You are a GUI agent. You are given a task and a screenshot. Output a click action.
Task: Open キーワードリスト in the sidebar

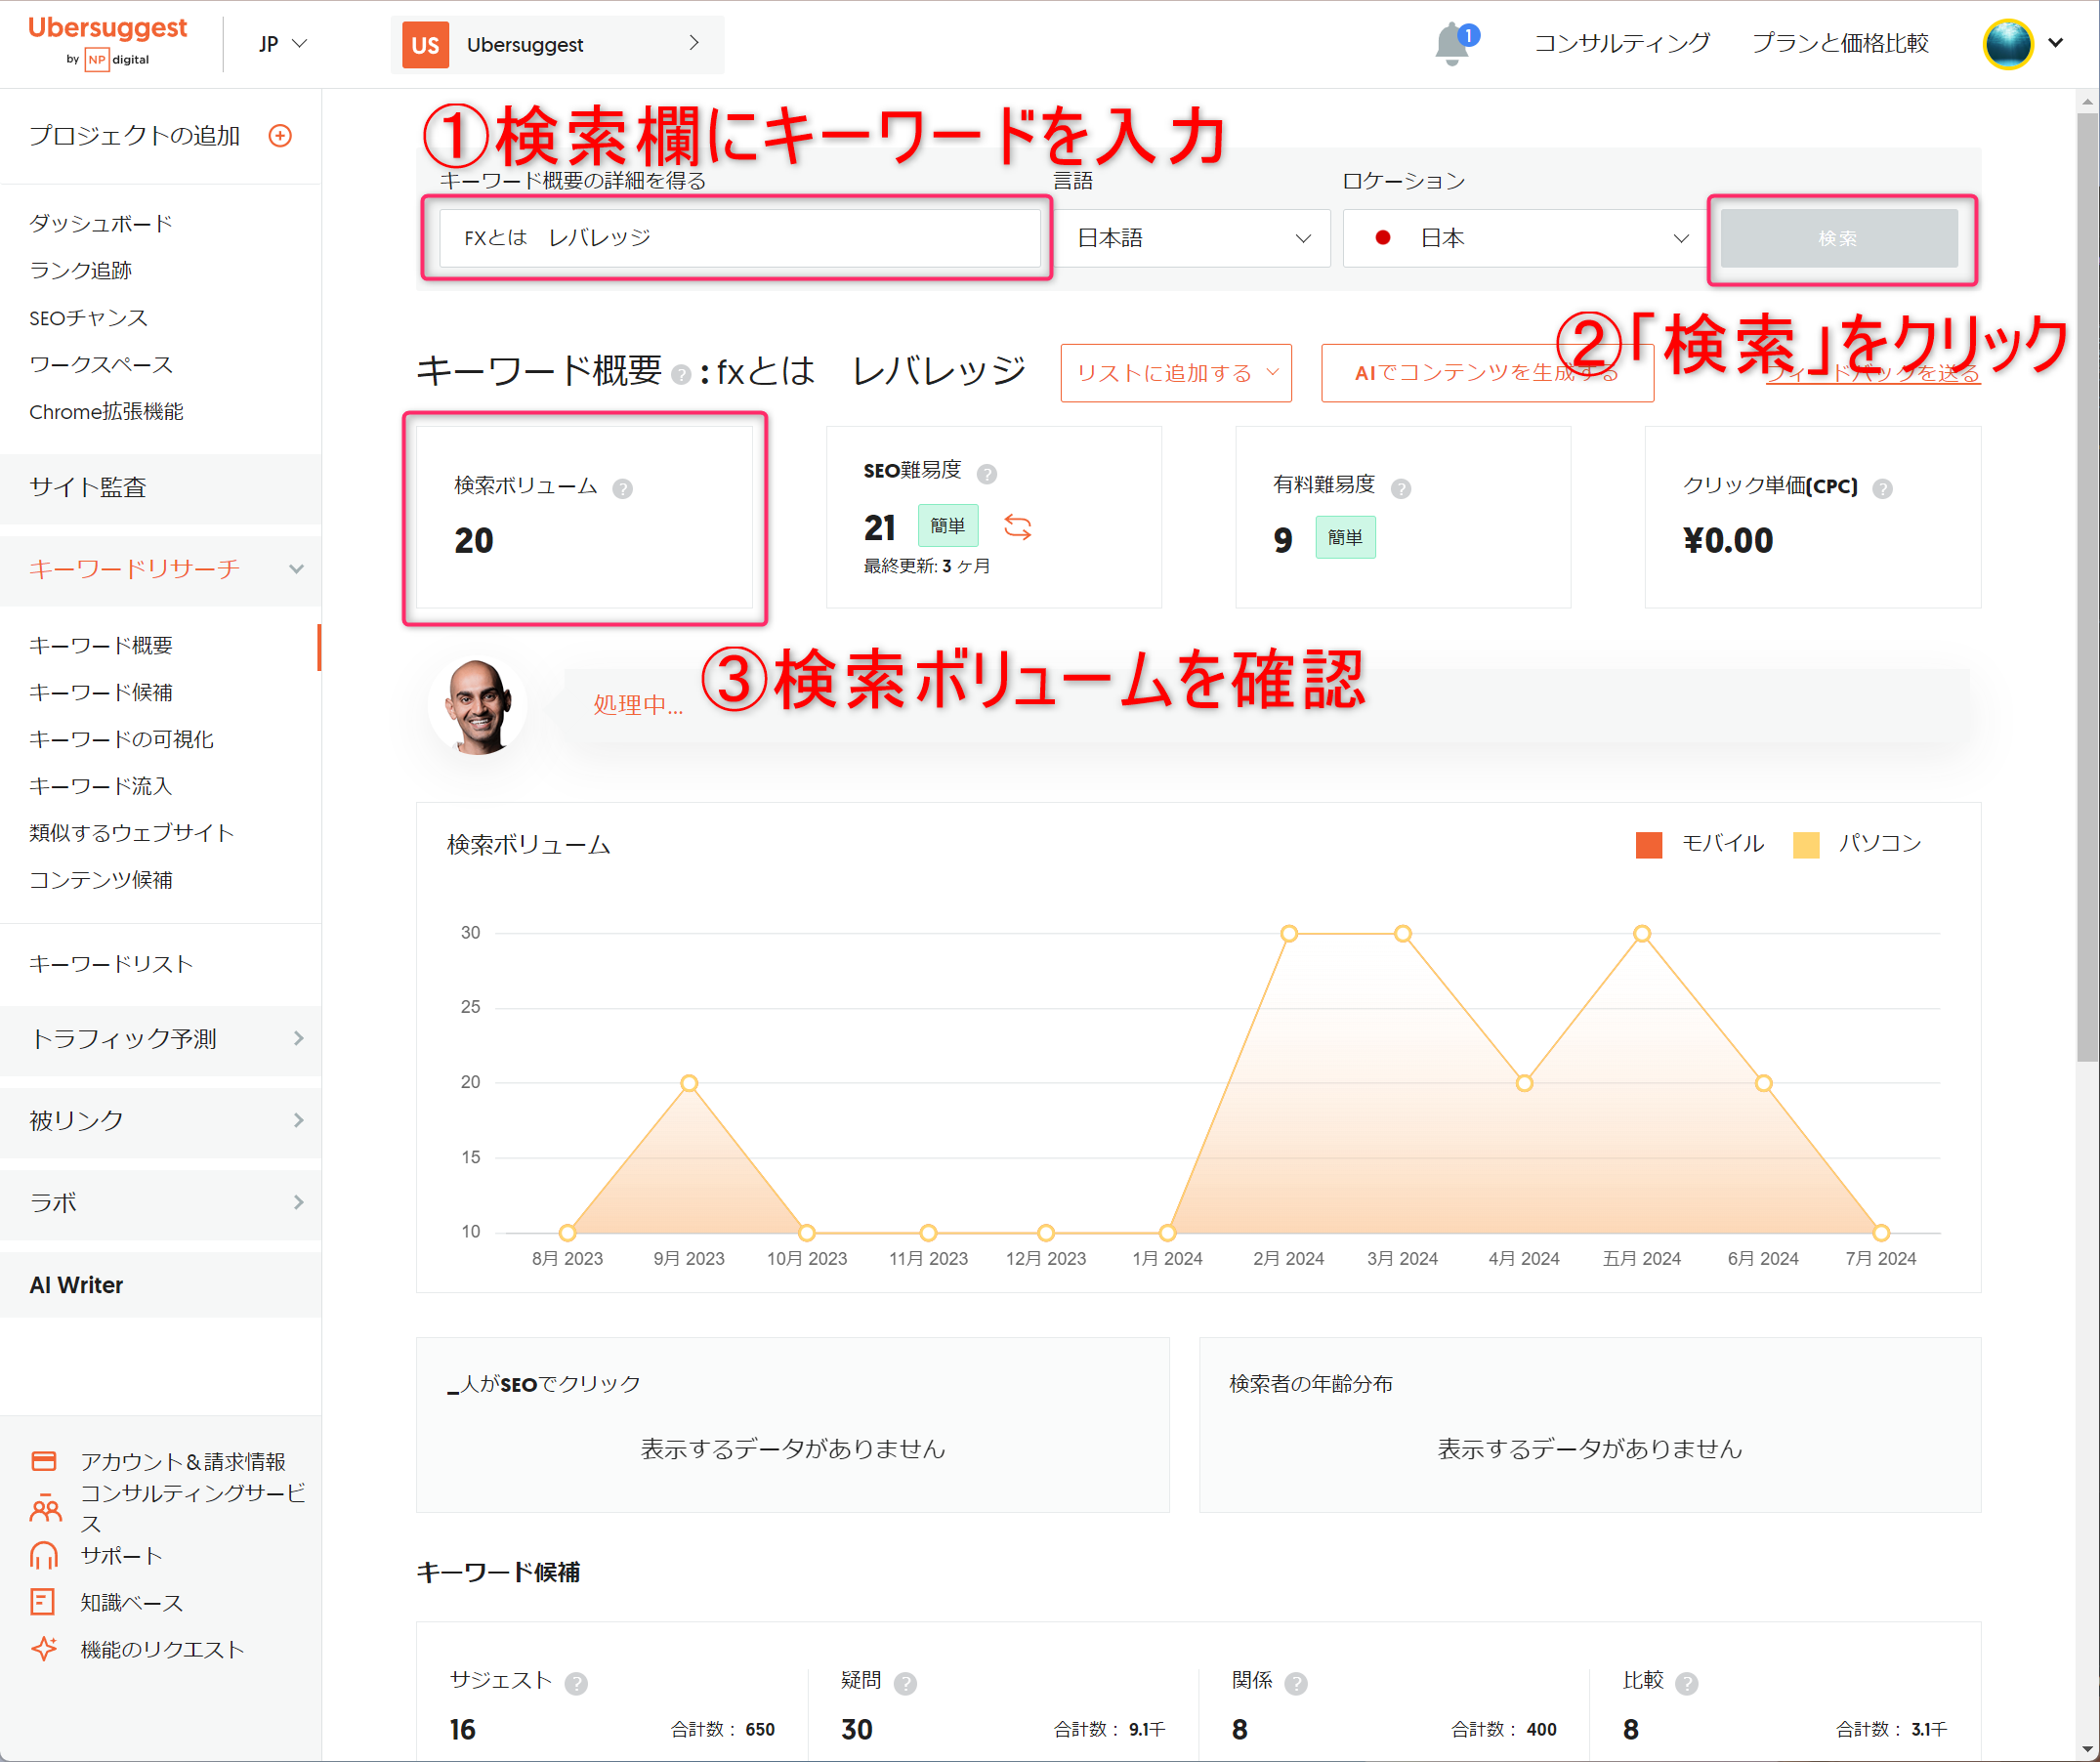coord(111,964)
